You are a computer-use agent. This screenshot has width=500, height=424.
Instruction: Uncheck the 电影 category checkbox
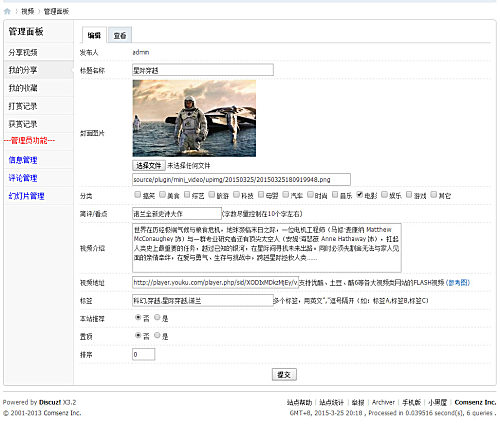(359, 194)
